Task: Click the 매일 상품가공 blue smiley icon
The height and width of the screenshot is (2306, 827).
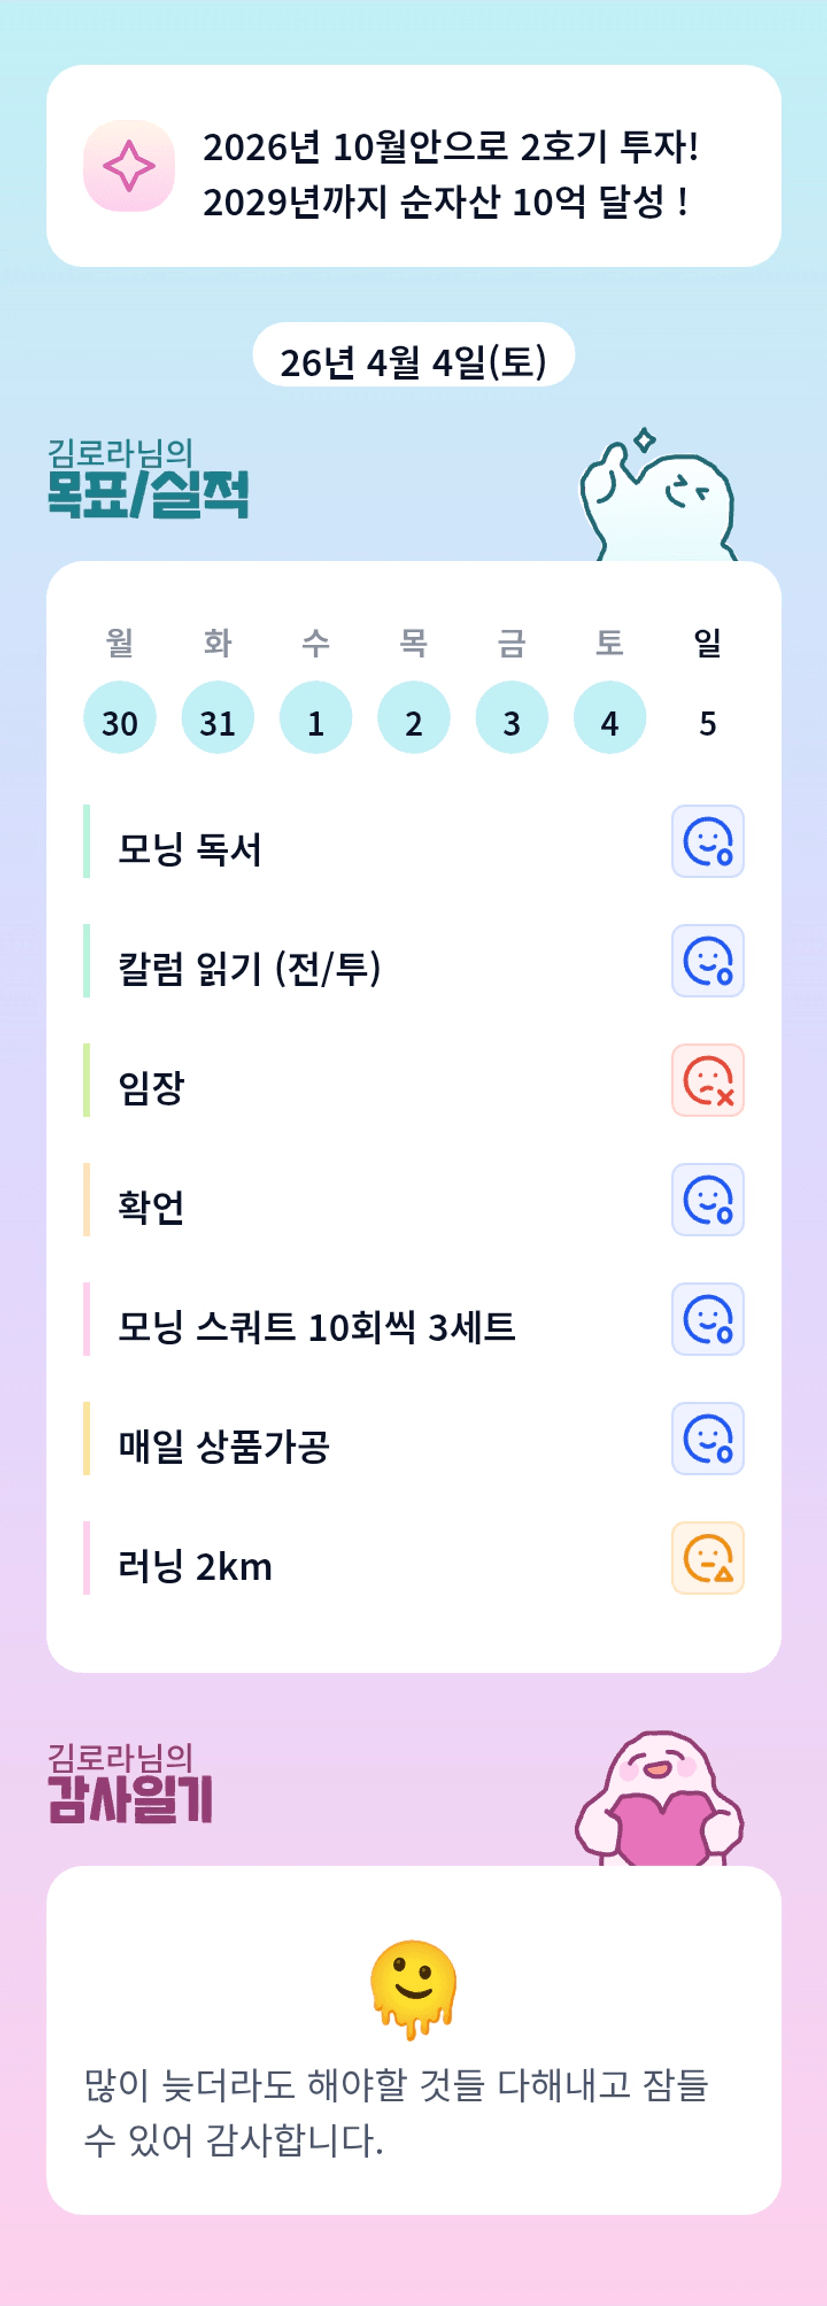Action: click(708, 1439)
